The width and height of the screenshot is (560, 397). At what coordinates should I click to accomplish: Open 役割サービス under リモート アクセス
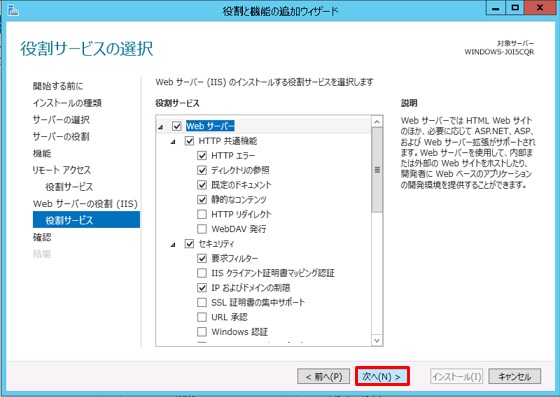pos(69,187)
